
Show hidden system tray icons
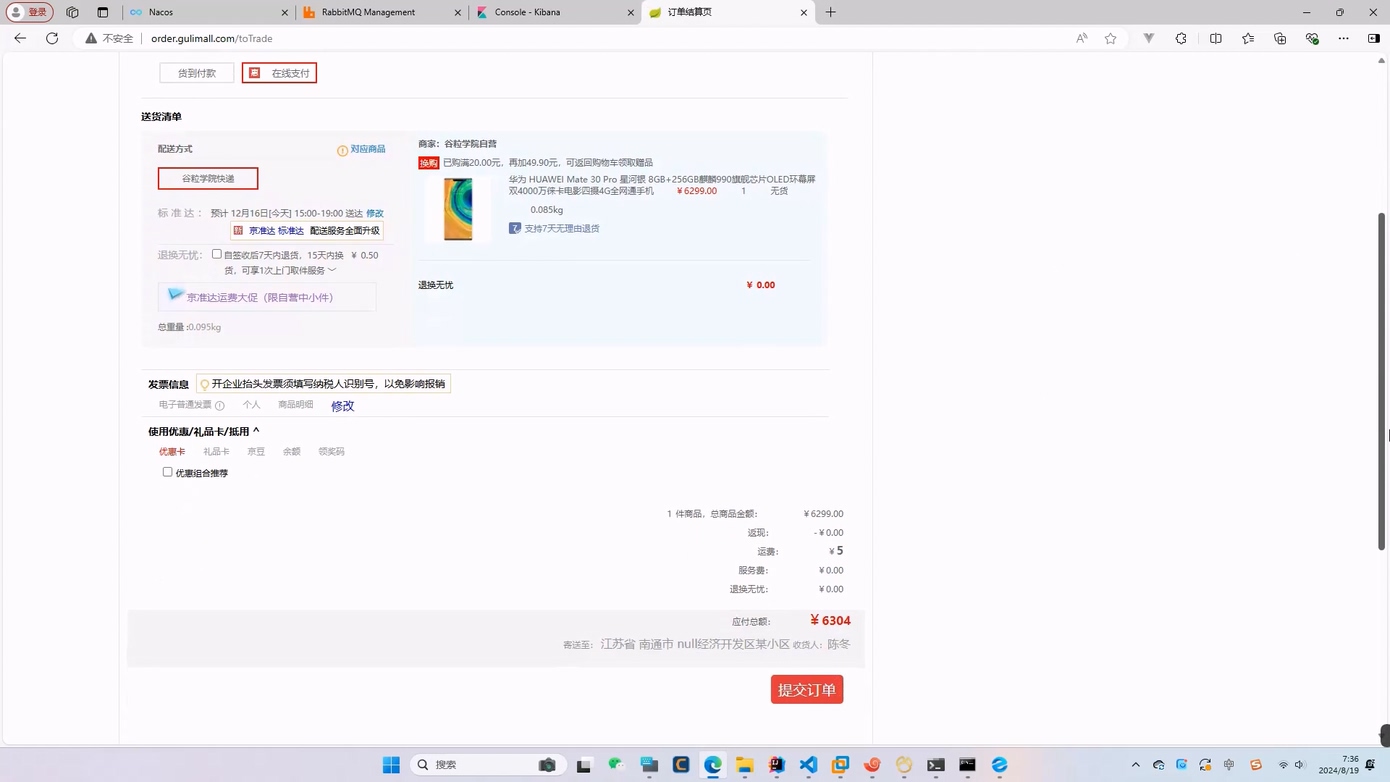[1135, 765]
